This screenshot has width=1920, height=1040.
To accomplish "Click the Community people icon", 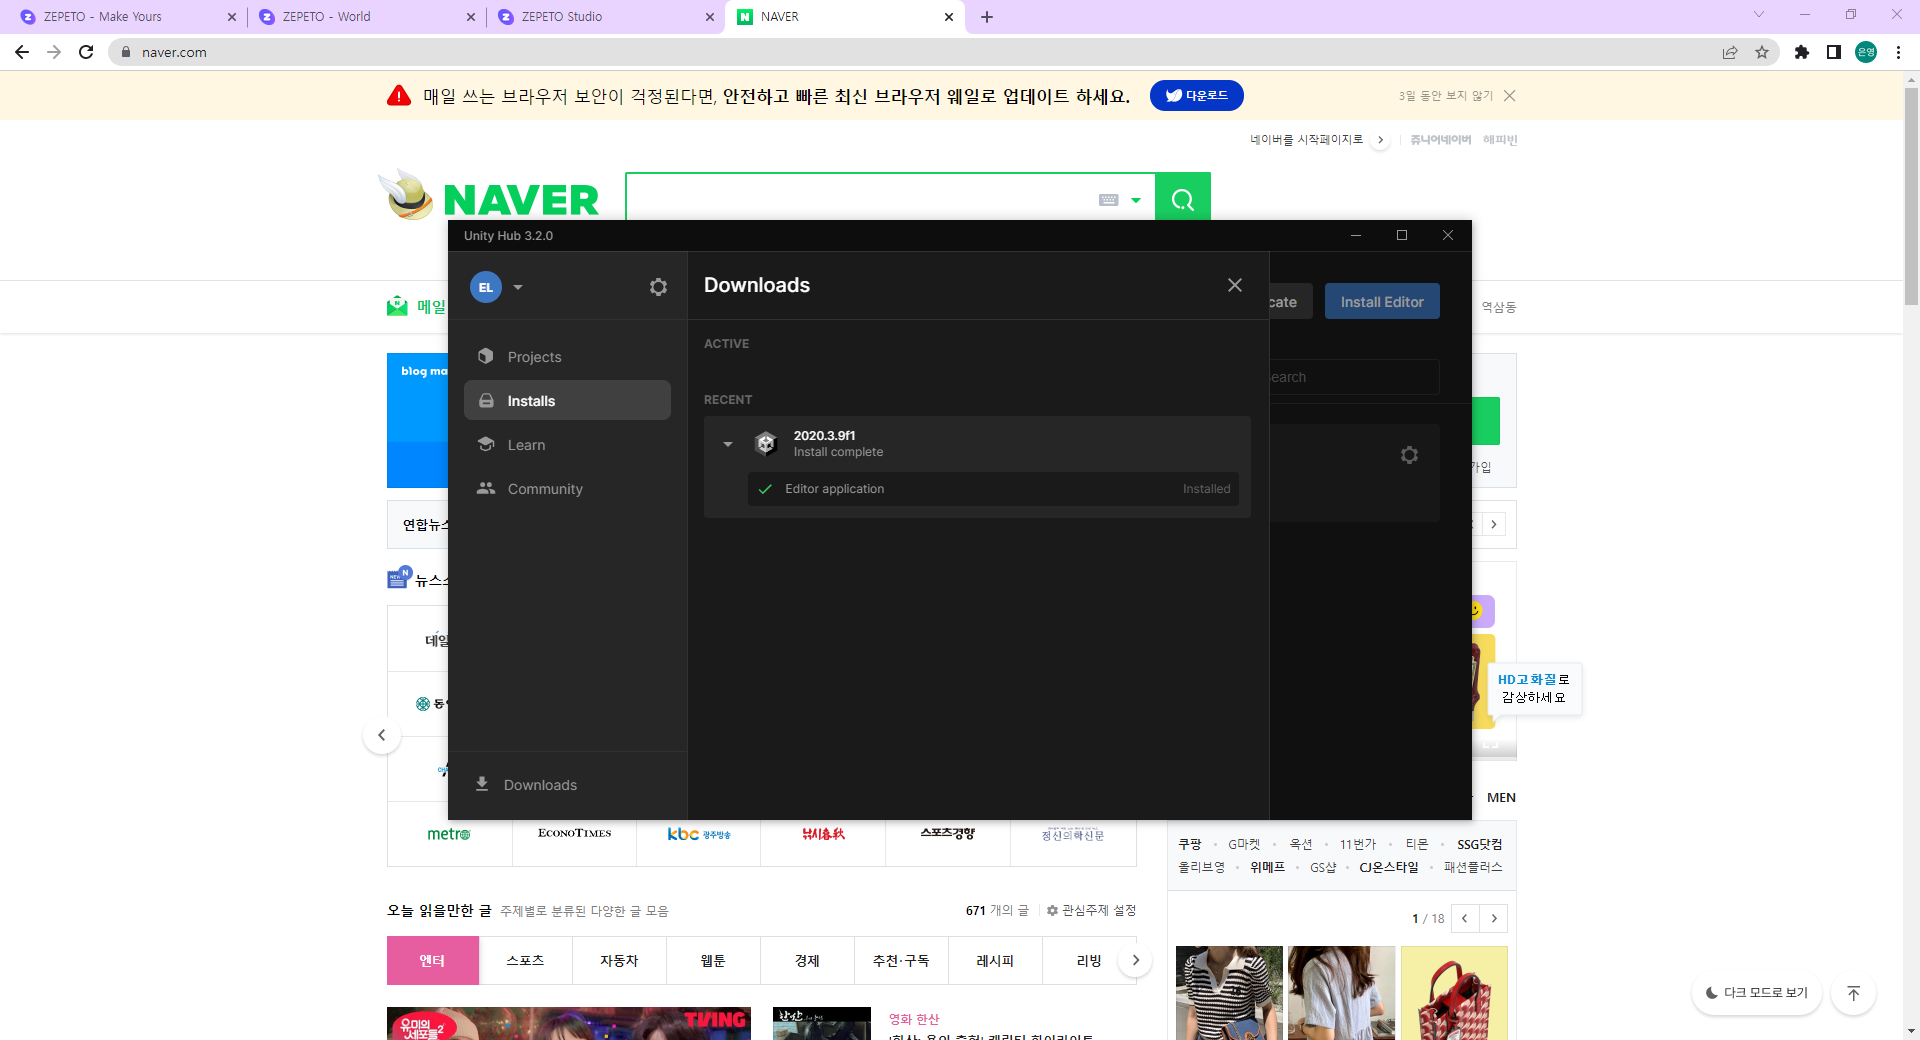I will click(486, 488).
